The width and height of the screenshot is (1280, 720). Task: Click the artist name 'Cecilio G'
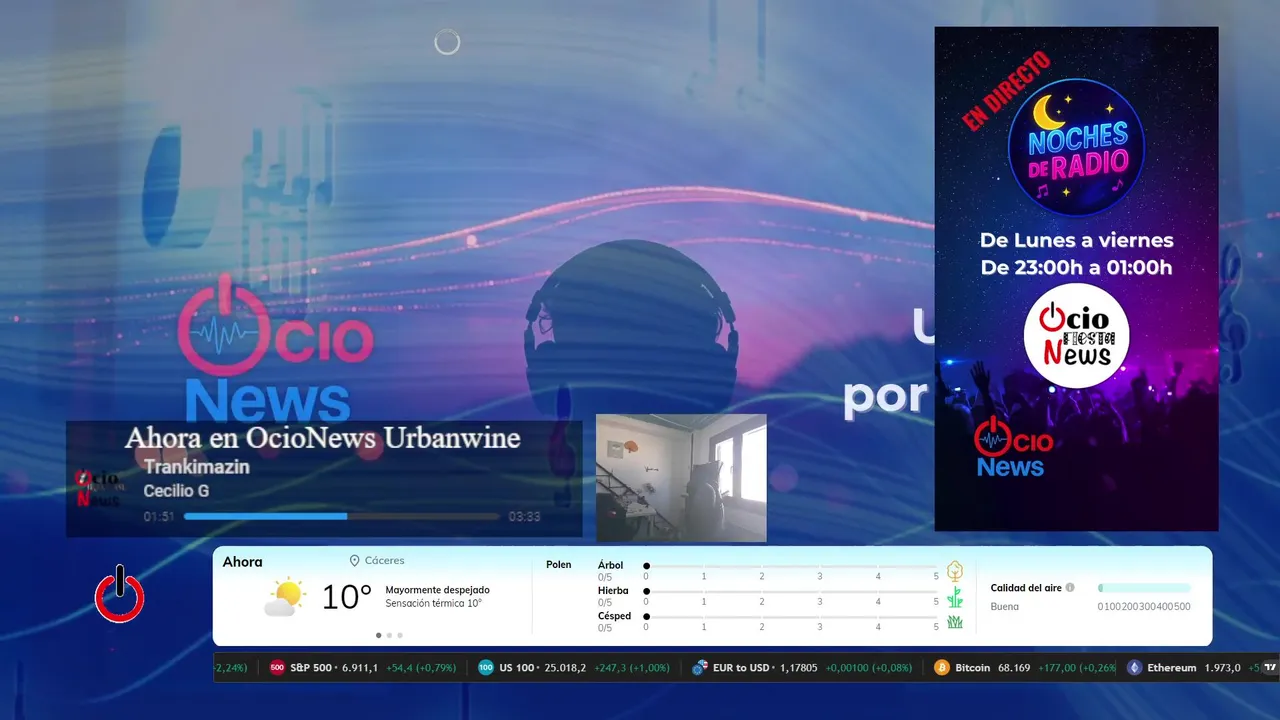[176, 491]
